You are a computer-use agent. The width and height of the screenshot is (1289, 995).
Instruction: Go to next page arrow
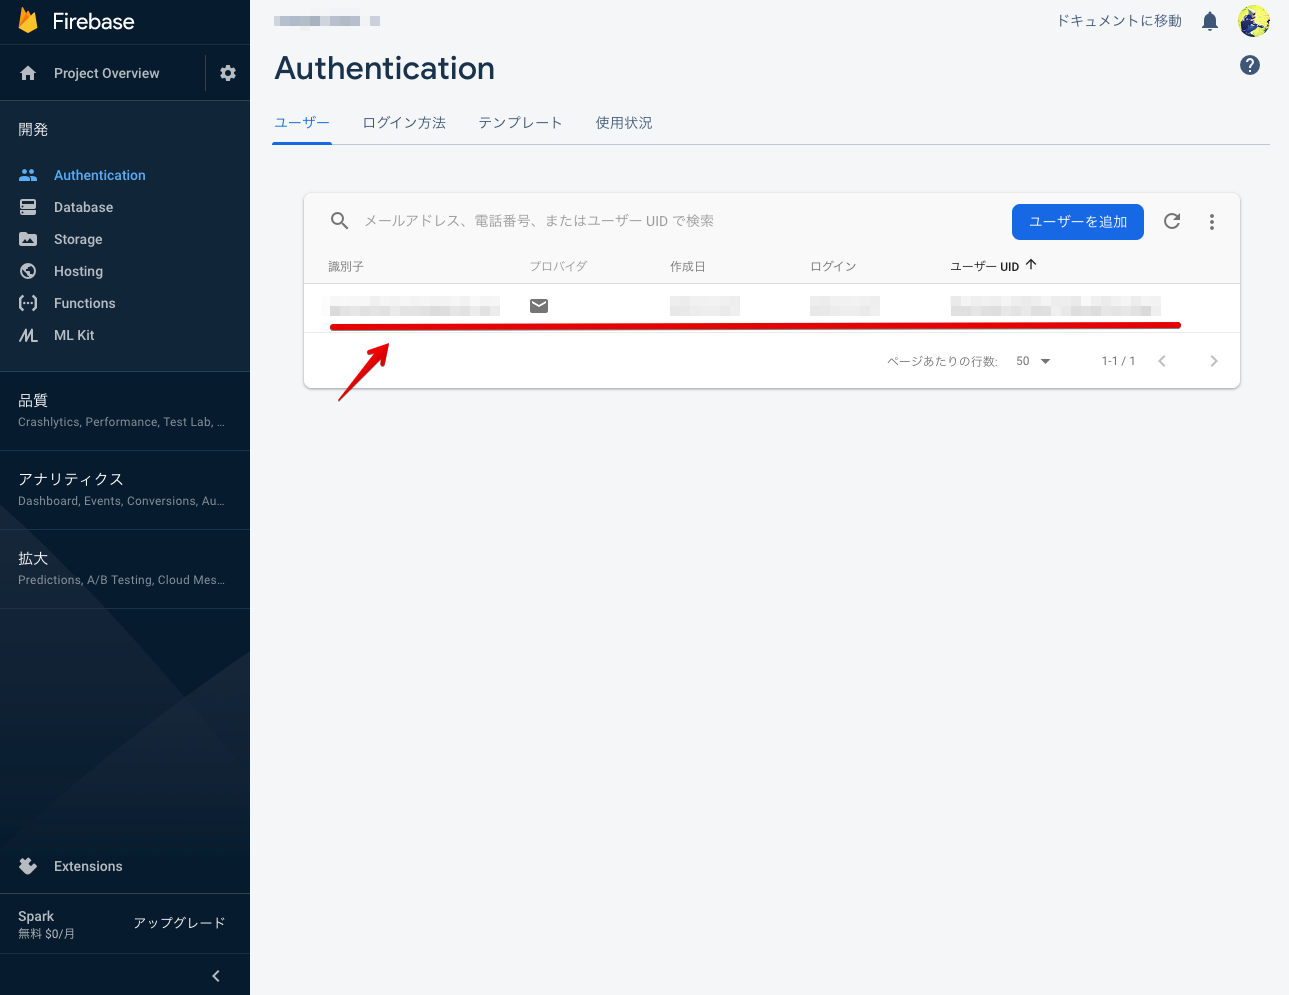(x=1214, y=361)
